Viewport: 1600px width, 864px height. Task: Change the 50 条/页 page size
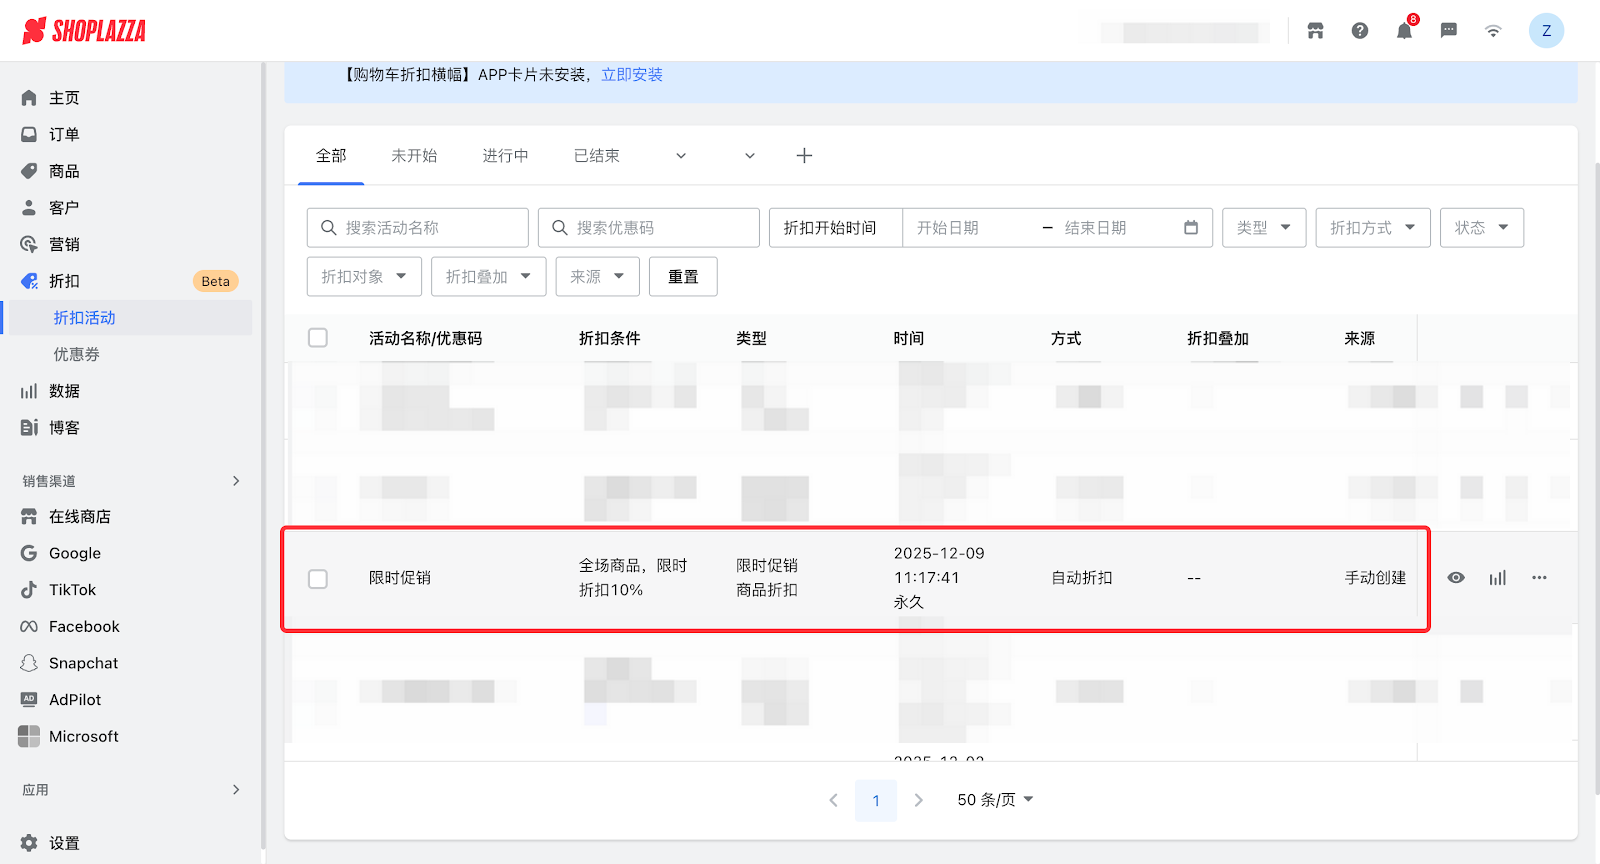[994, 800]
